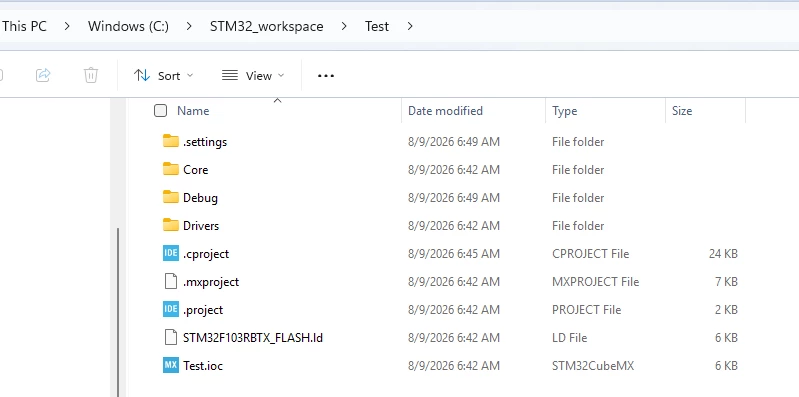Click the Delete trash can icon

pyautogui.click(x=91, y=75)
